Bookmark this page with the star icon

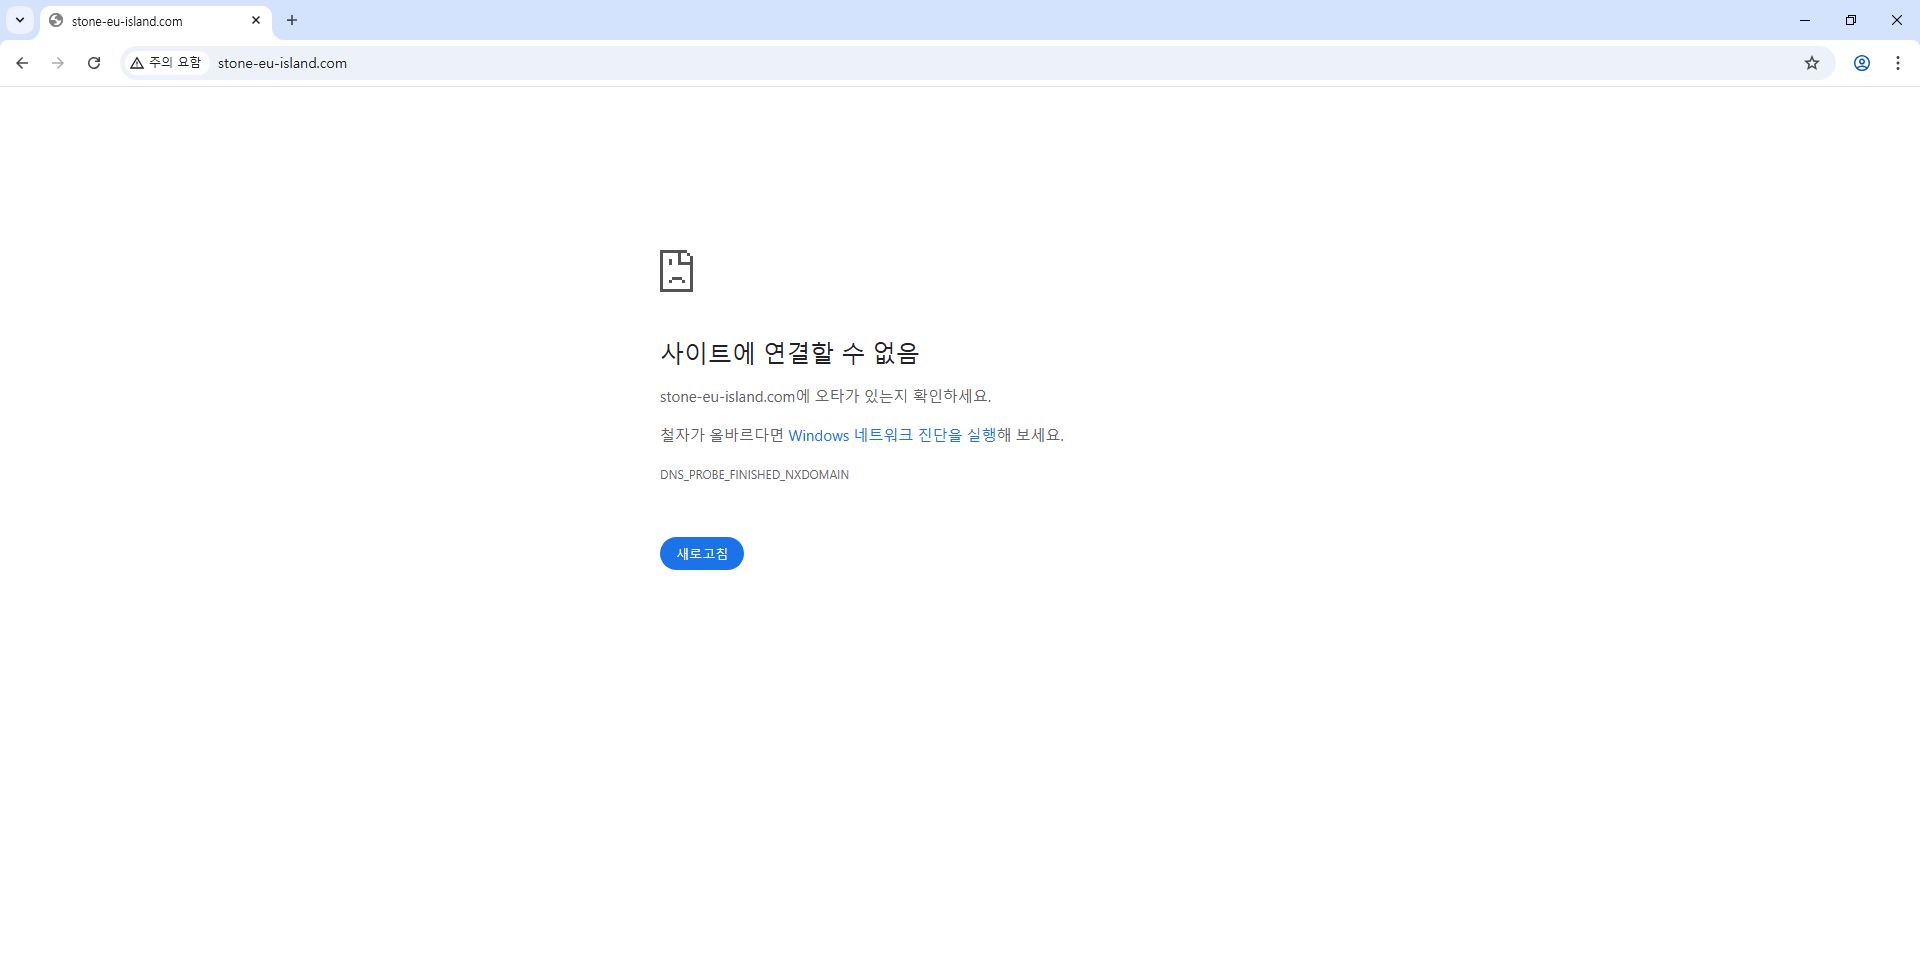[1812, 63]
